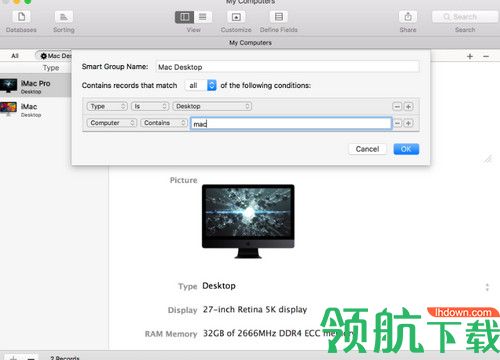Open the Define Fields toolbar icon
Screen dimensions: 500x360
tap(279, 17)
